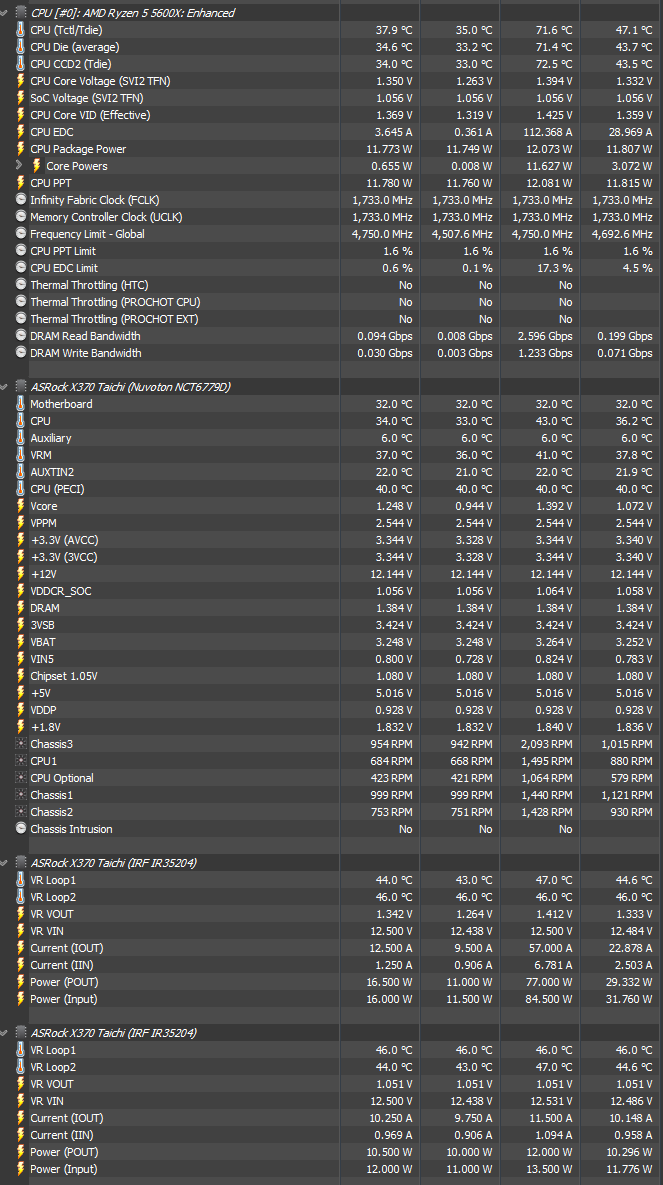Image resolution: width=663 pixels, height=1185 pixels.
Task: Collapse the lower IRF IR35204 sensor group
Action: tap(5, 1033)
